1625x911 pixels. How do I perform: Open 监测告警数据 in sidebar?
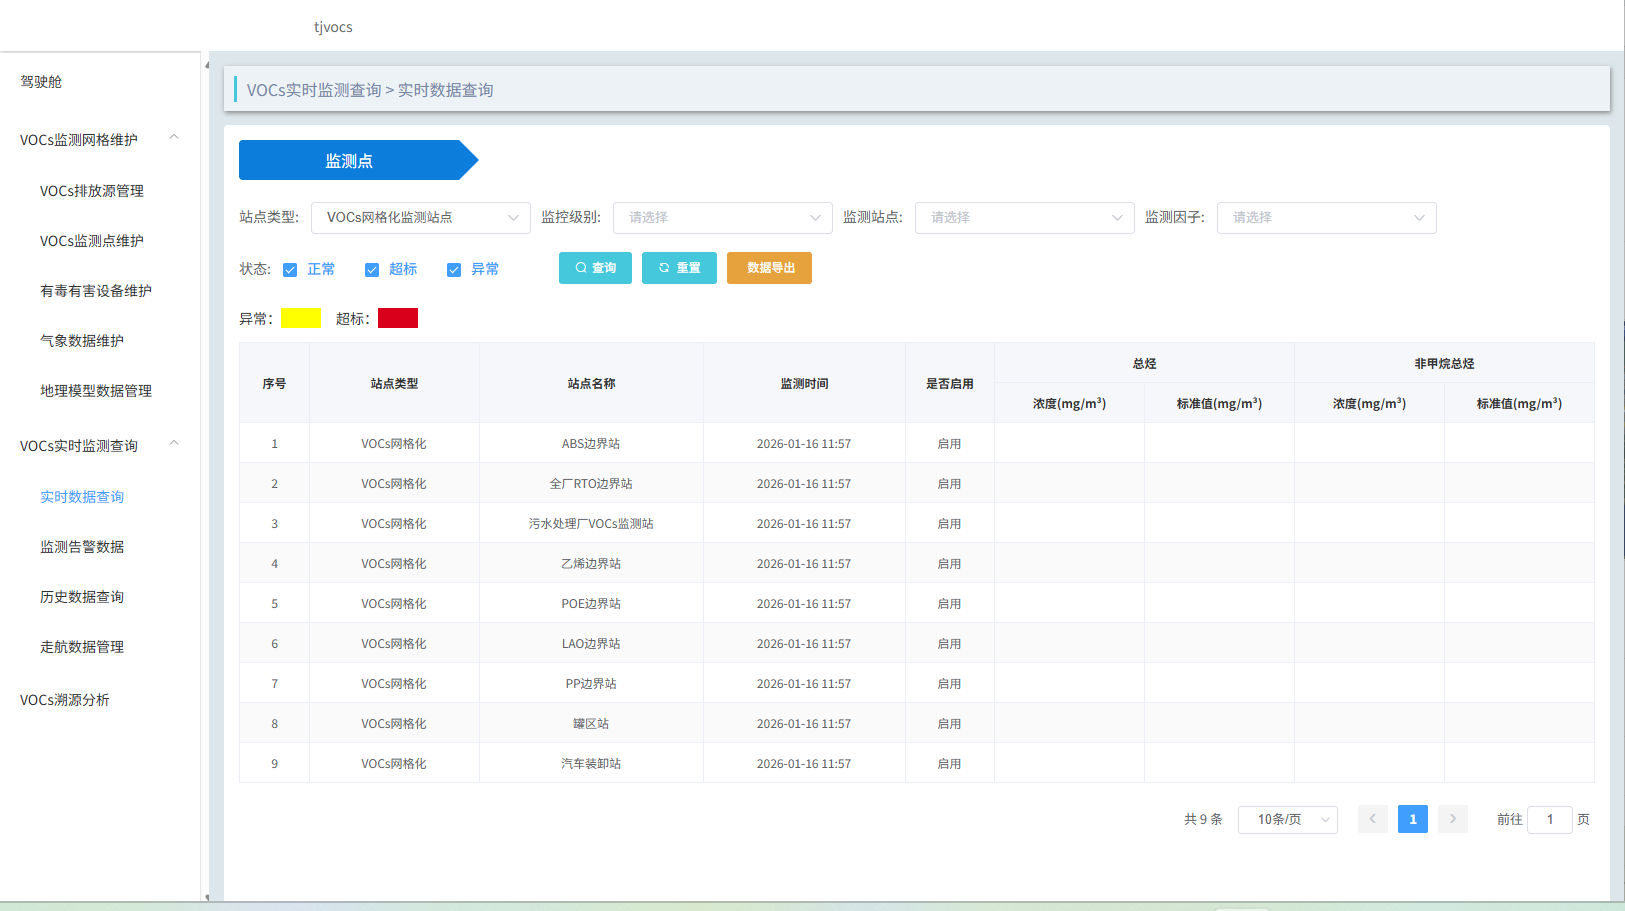tap(82, 547)
